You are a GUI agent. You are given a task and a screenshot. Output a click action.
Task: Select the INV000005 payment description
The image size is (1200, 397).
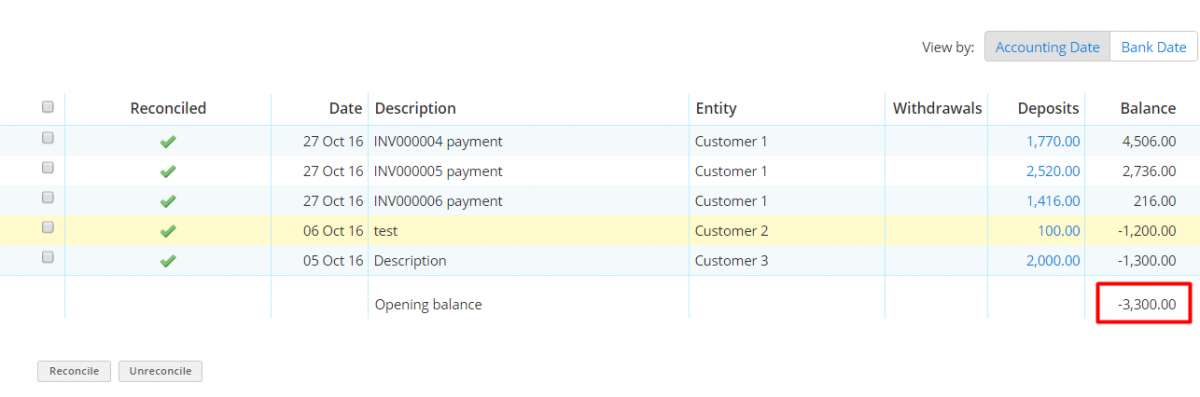tap(438, 171)
